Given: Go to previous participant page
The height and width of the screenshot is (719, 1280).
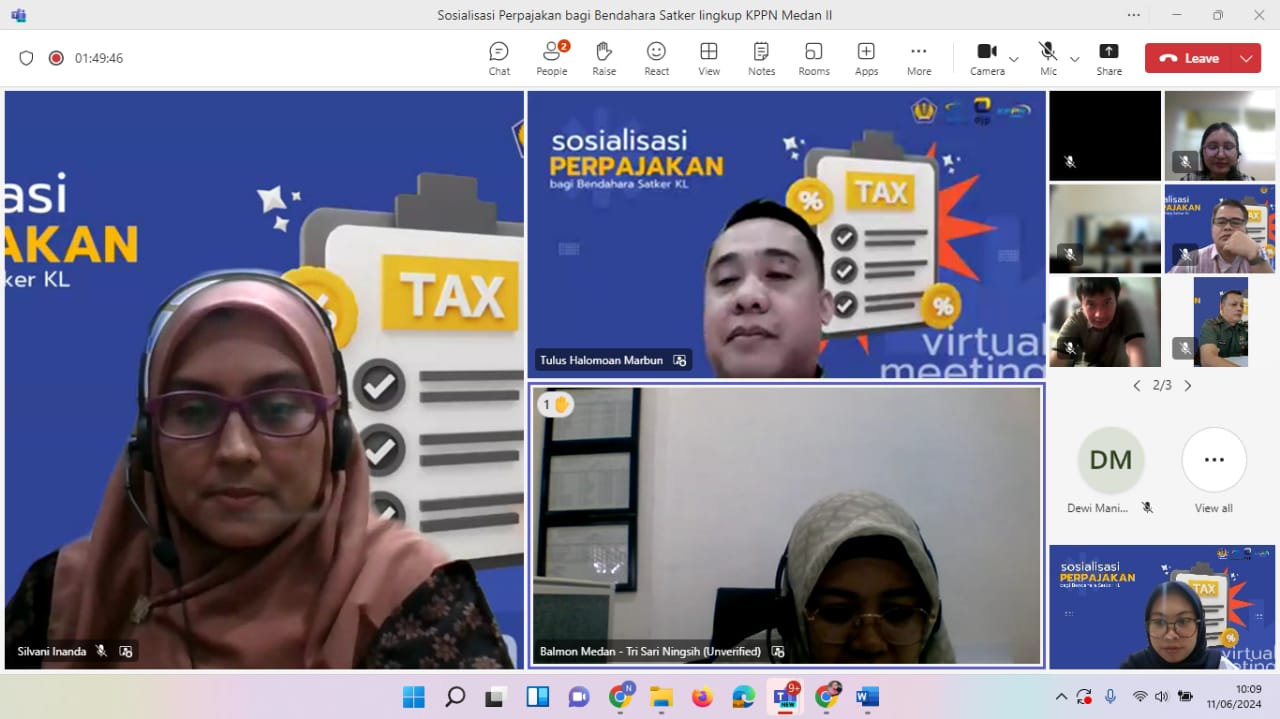Looking at the screenshot, I should (x=1136, y=385).
